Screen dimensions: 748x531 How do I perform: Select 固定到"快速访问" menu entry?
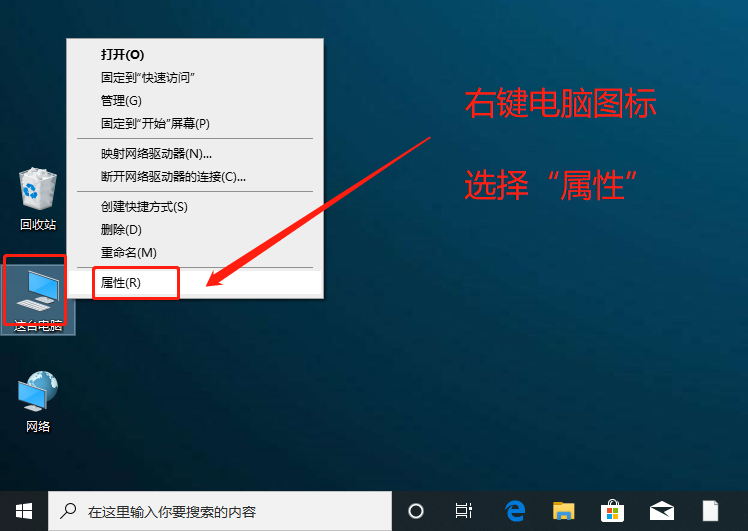click(147, 77)
